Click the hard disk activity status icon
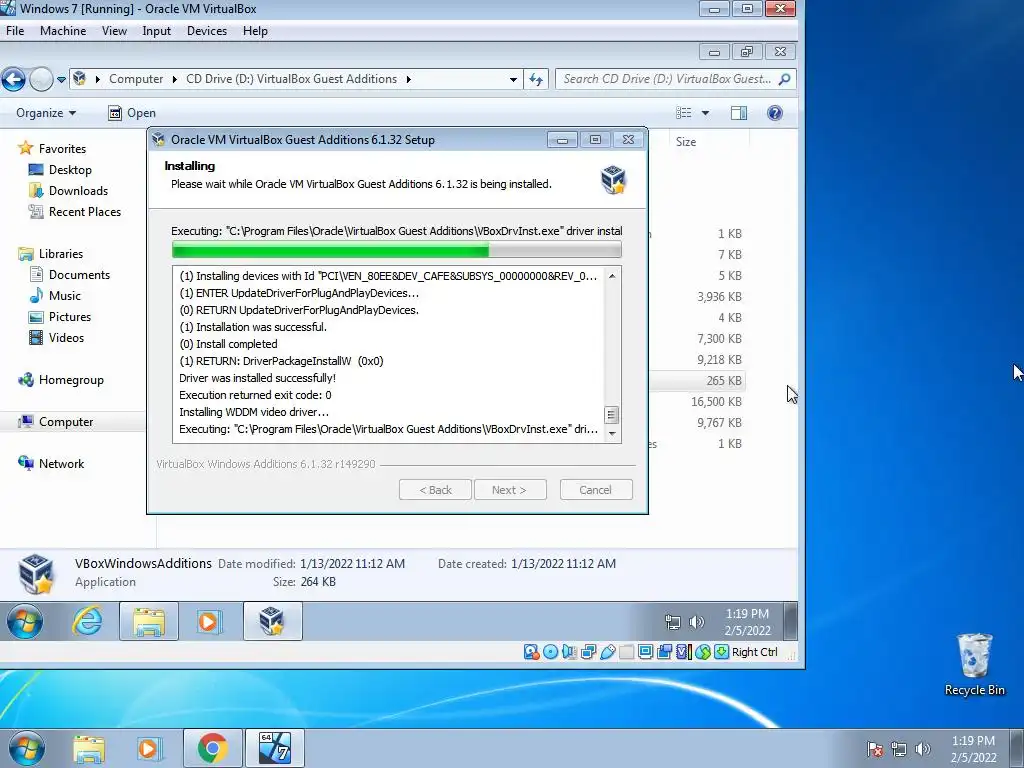The image size is (1024, 768). 531,652
